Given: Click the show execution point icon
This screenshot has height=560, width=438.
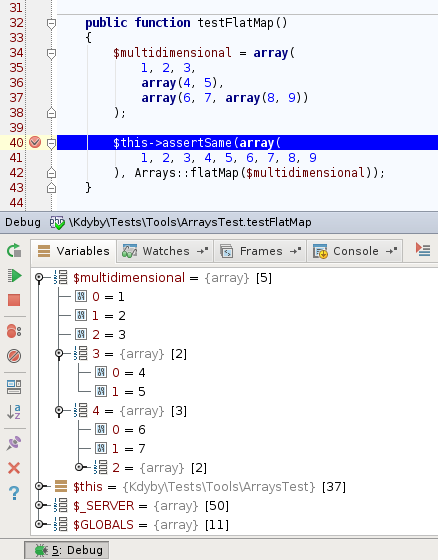Looking at the screenshot, I should 423,249.
